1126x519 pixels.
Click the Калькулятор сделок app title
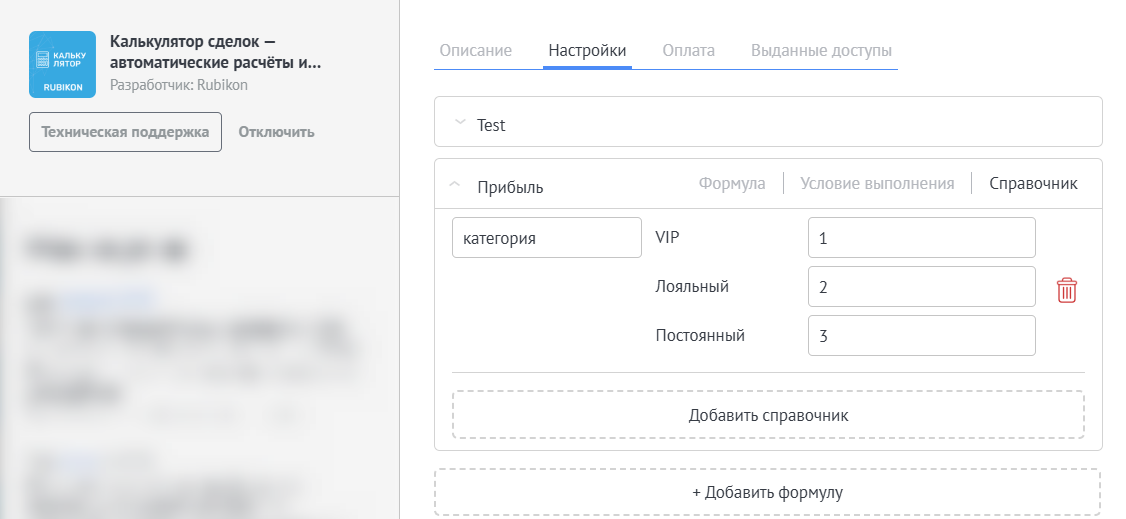pyautogui.click(x=215, y=52)
